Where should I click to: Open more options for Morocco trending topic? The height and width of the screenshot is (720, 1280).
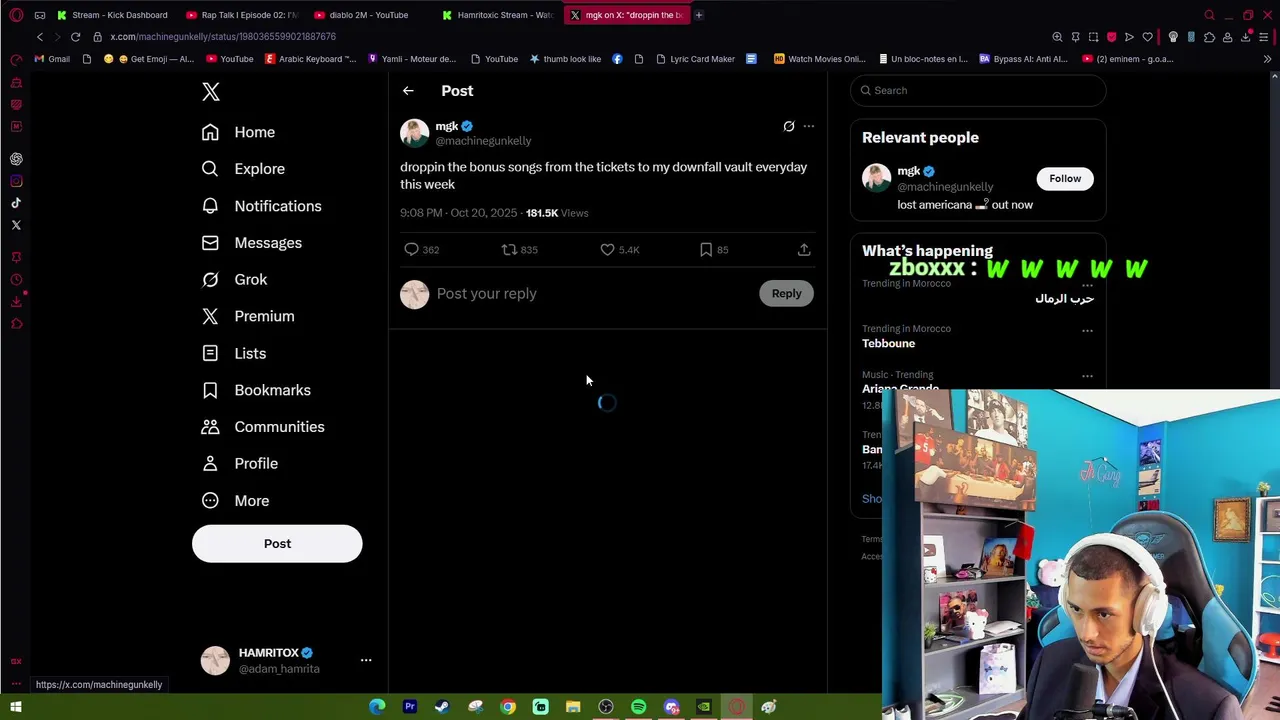click(1087, 285)
